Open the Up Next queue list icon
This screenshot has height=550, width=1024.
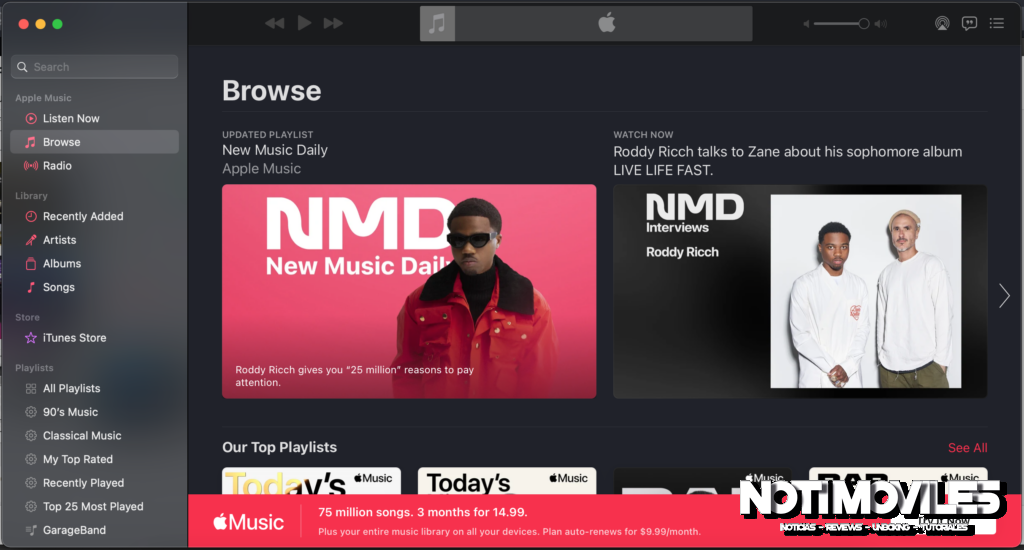(x=997, y=24)
